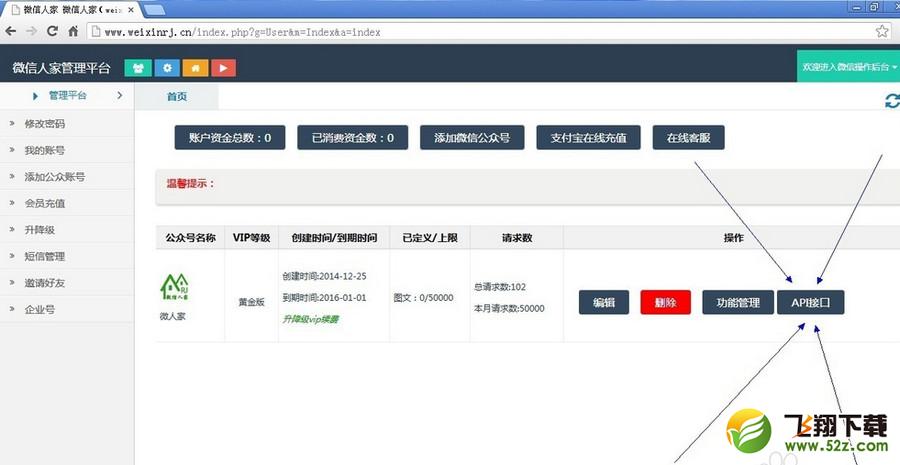This screenshot has height=465, width=900.
Task: Open 会员充值 in the sidebar
Action: 67,203
